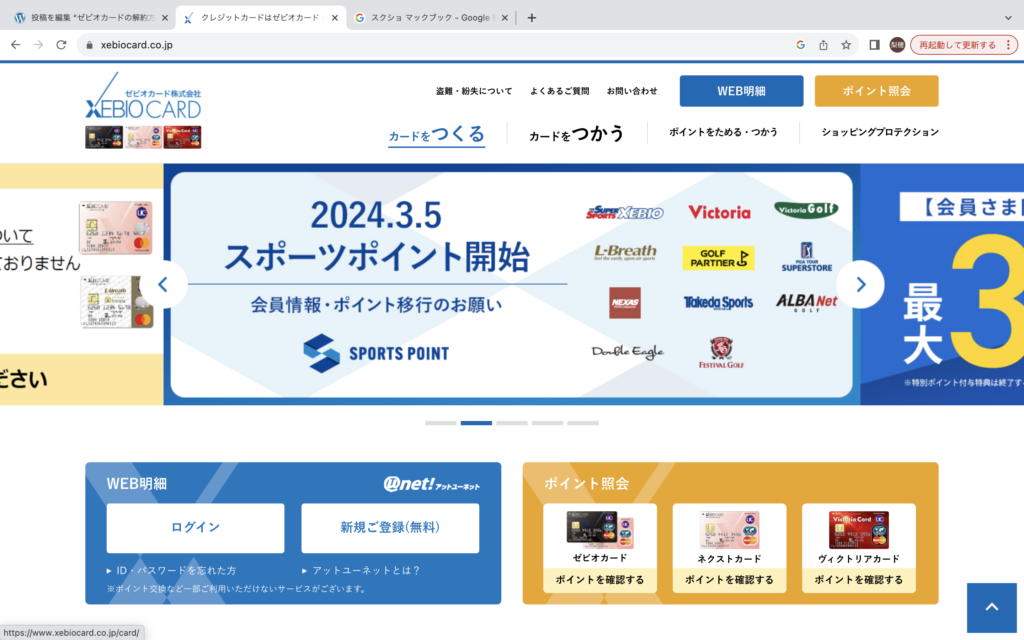This screenshot has height=640, width=1024.
Task: Open 盗難・紛失について link
Action: 474,91
